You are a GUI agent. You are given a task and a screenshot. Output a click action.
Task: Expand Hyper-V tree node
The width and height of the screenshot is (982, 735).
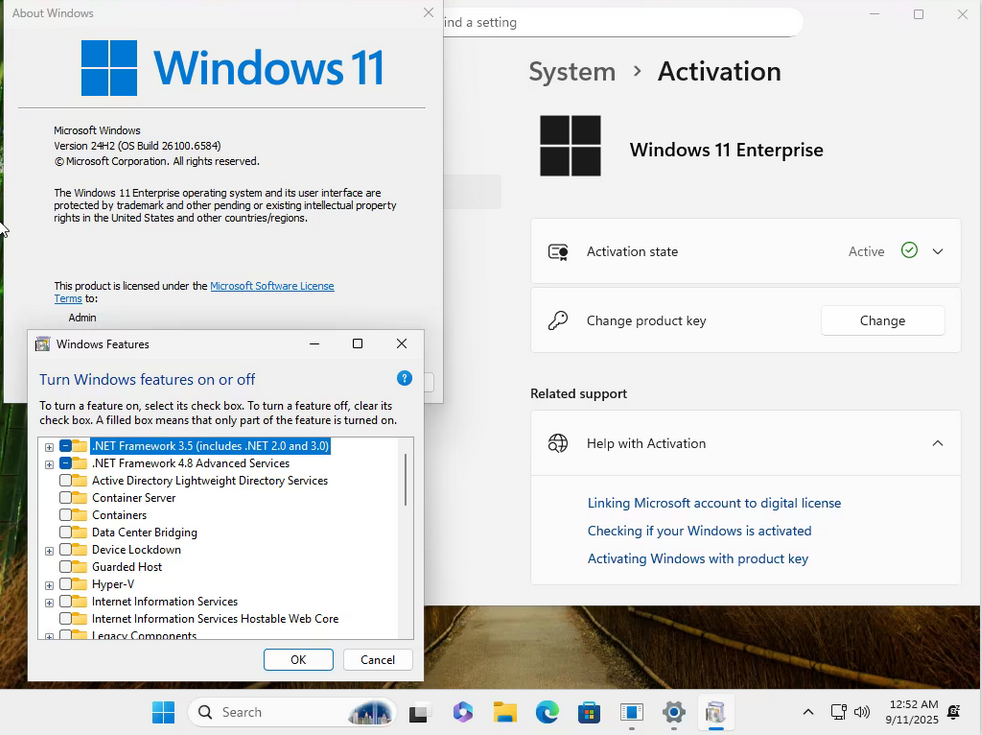coord(49,585)
